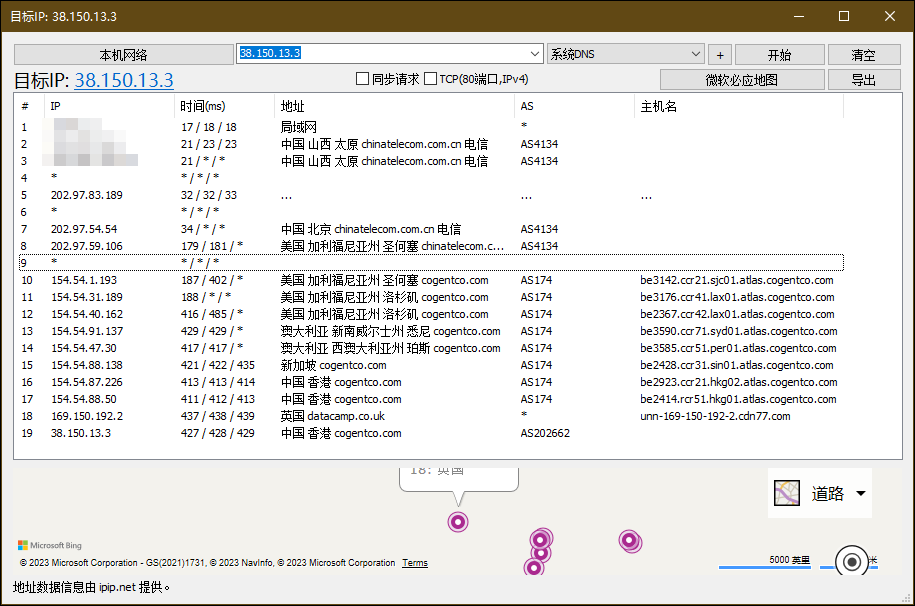This screenshot has height=606, width=915.
Task: Select the dotted hop 9 row
Action: pos(431,263)
